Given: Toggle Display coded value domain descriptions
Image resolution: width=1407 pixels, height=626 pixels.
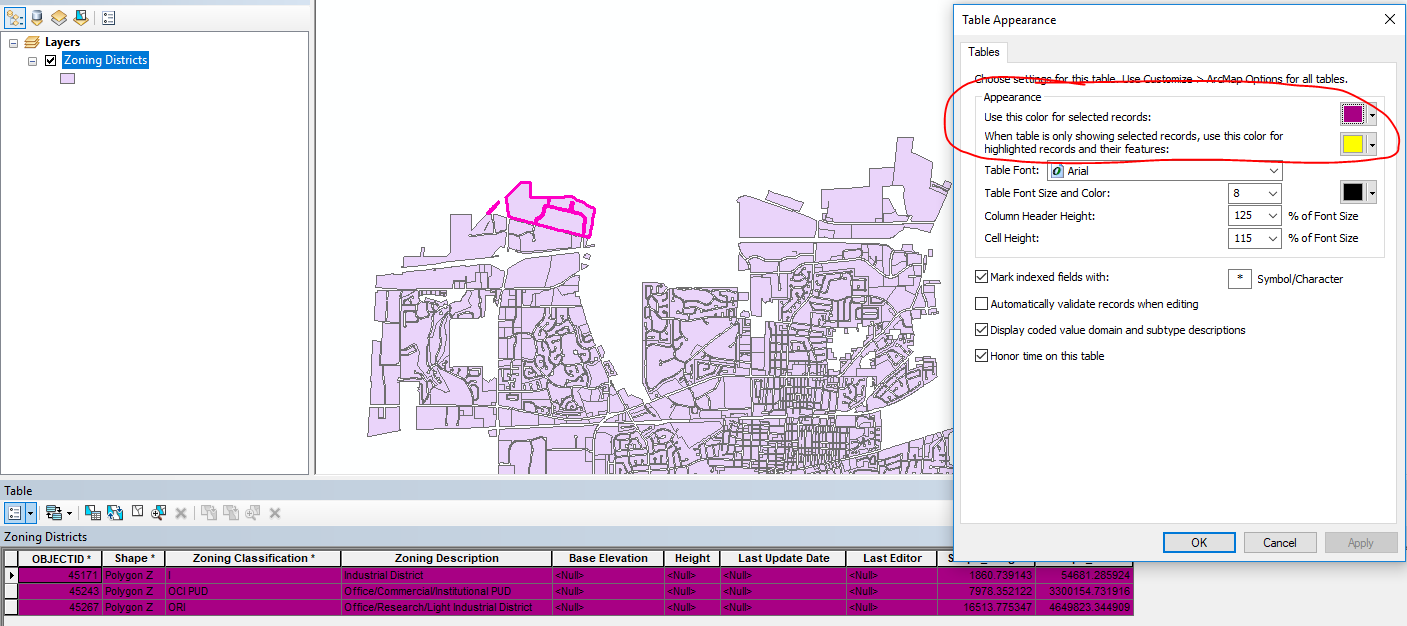Looking at the screenshot, I should coord(981,329).
